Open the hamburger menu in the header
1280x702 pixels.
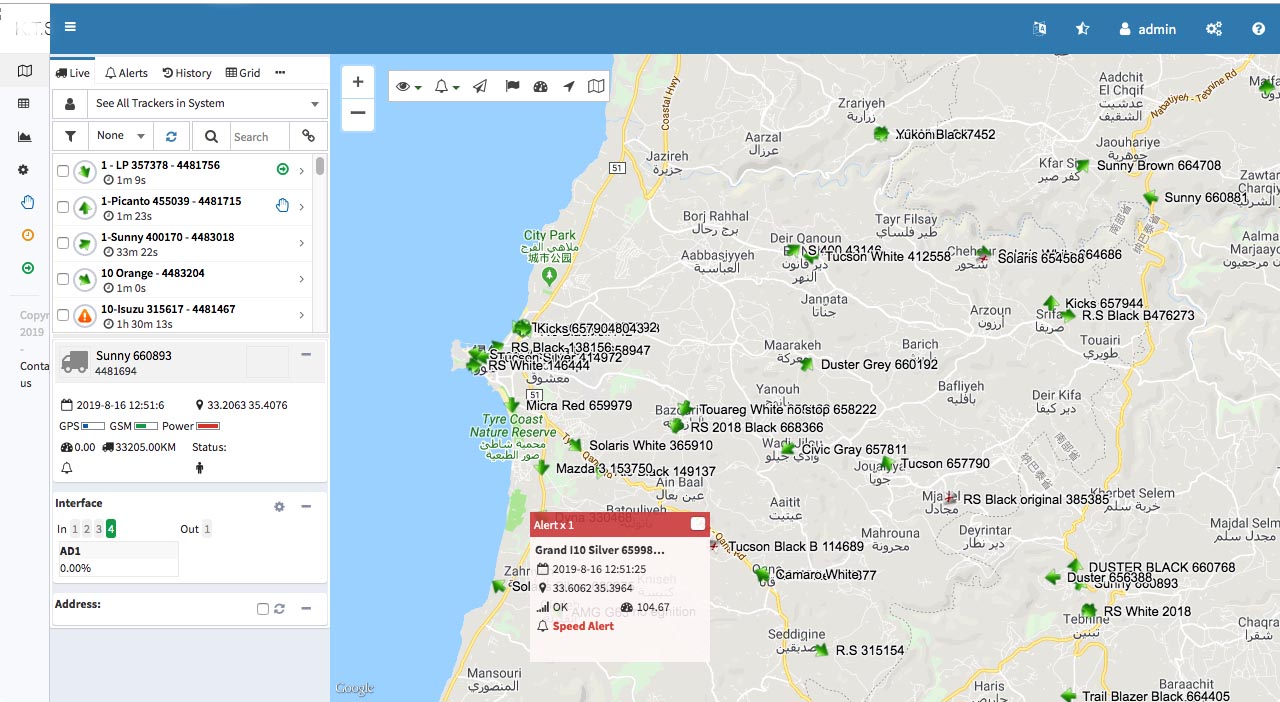pos(70,27)
